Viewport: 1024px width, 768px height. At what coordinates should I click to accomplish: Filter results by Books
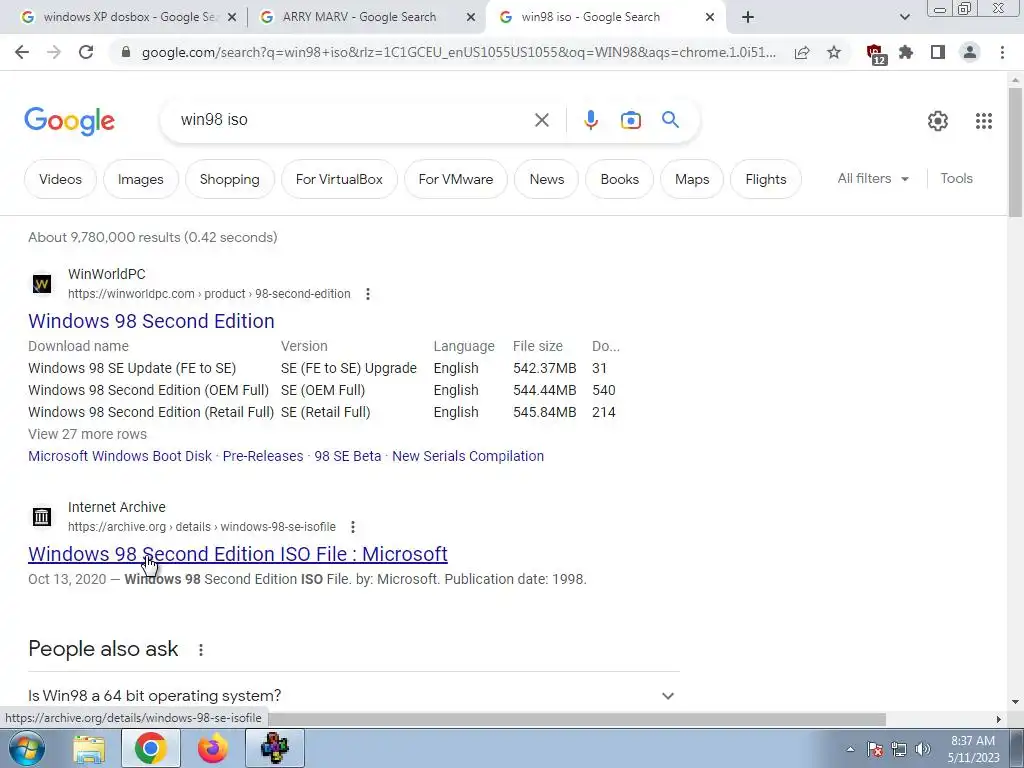coord(620,179)
